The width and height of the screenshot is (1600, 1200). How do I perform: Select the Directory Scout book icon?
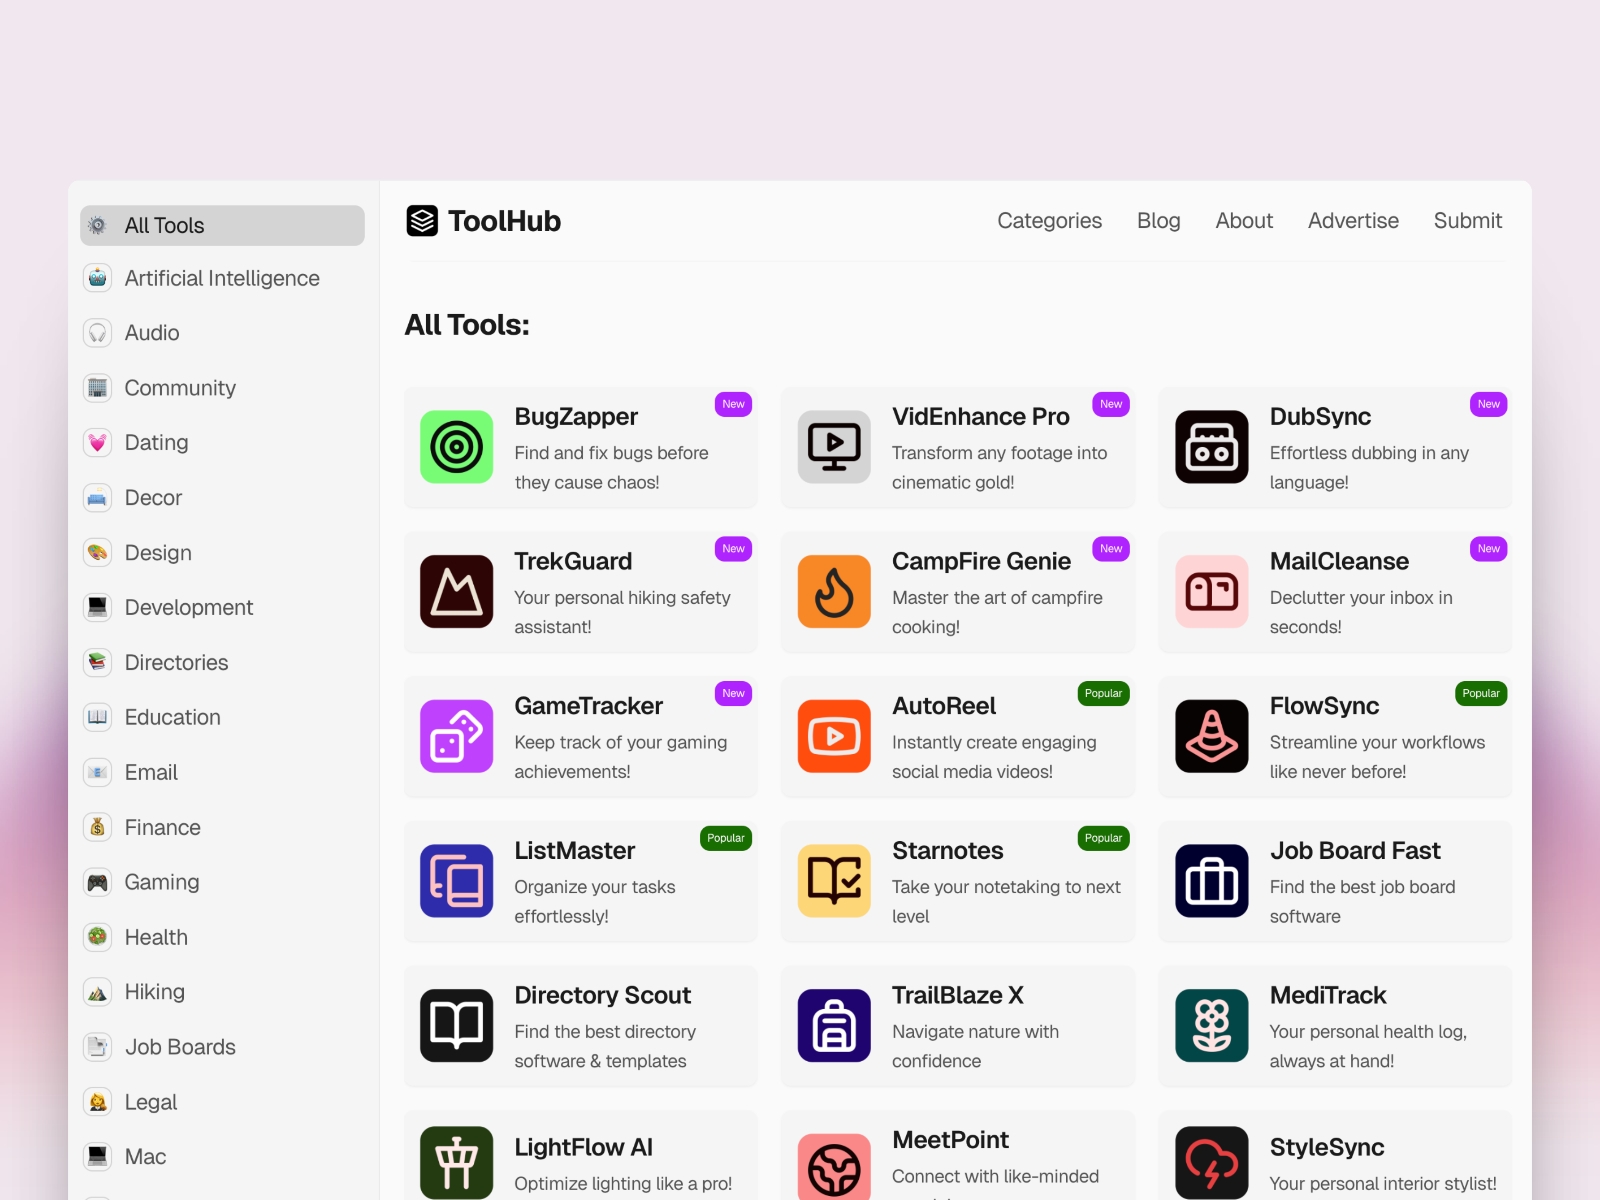(x=456, y=1026)
